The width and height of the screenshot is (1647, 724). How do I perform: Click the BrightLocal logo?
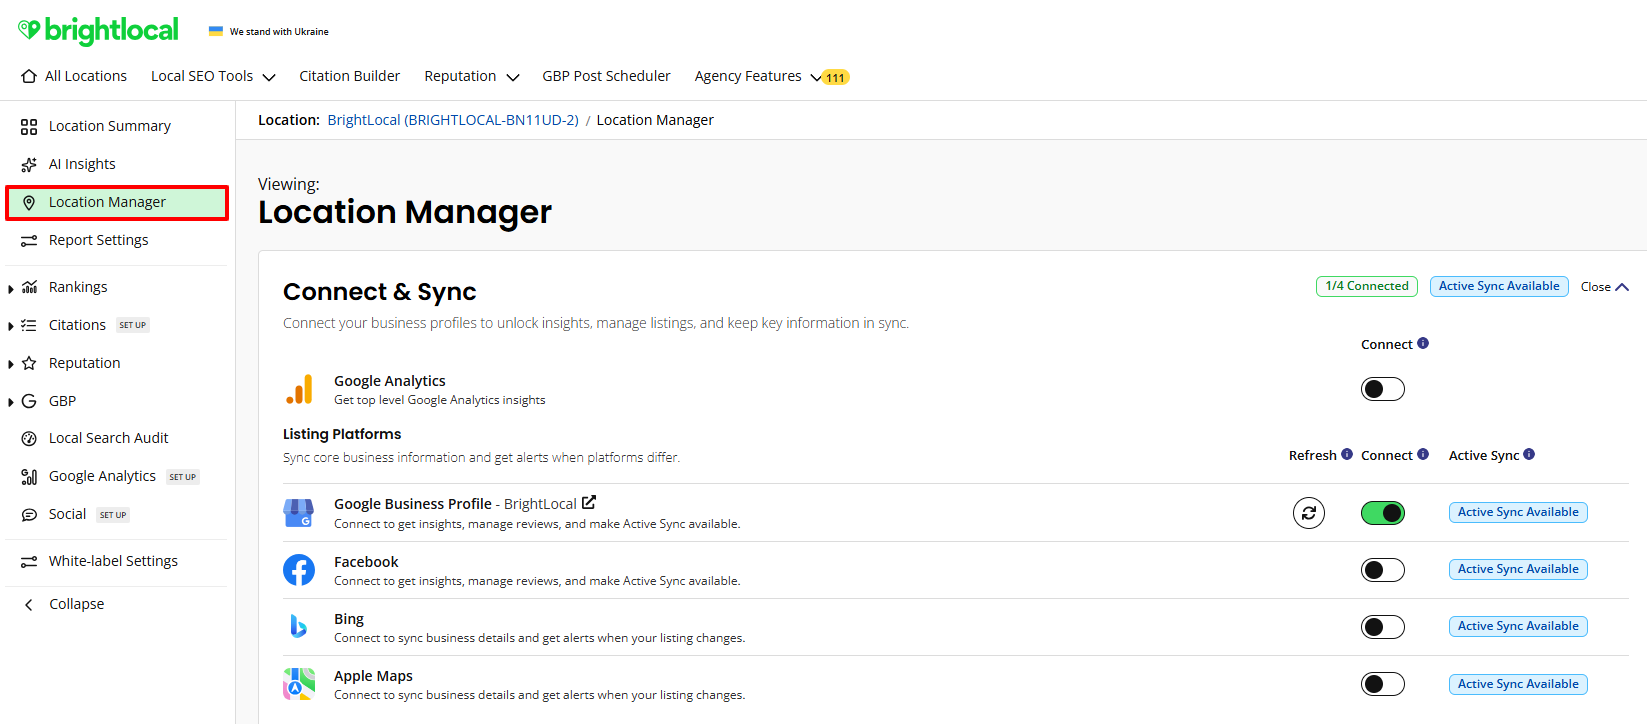click(x=98, y=30)
